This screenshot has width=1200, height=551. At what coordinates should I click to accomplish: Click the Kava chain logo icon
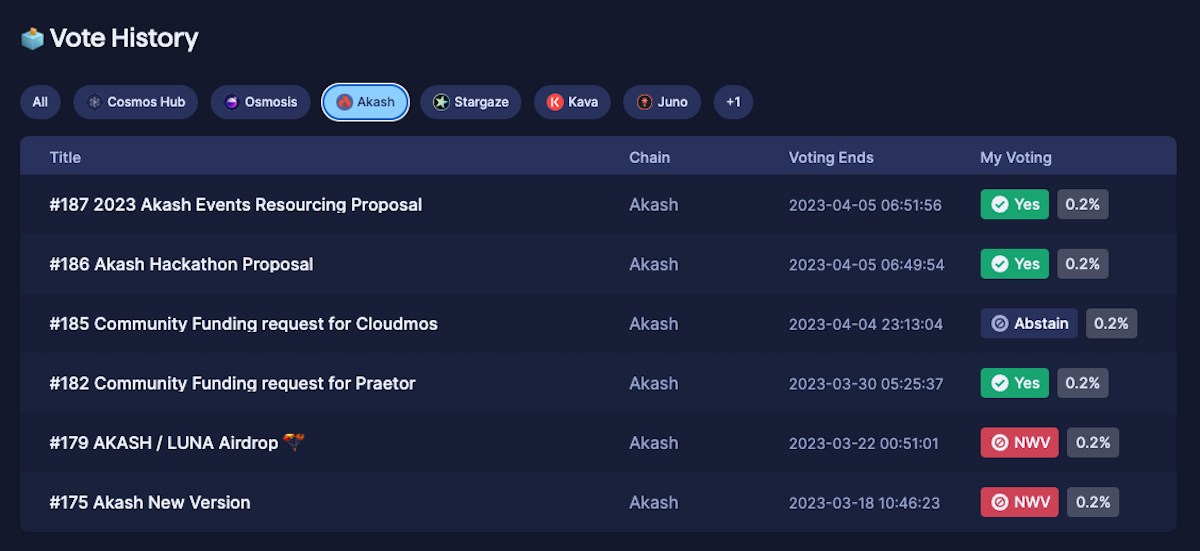pyautogui.click(x=555, y=102)
